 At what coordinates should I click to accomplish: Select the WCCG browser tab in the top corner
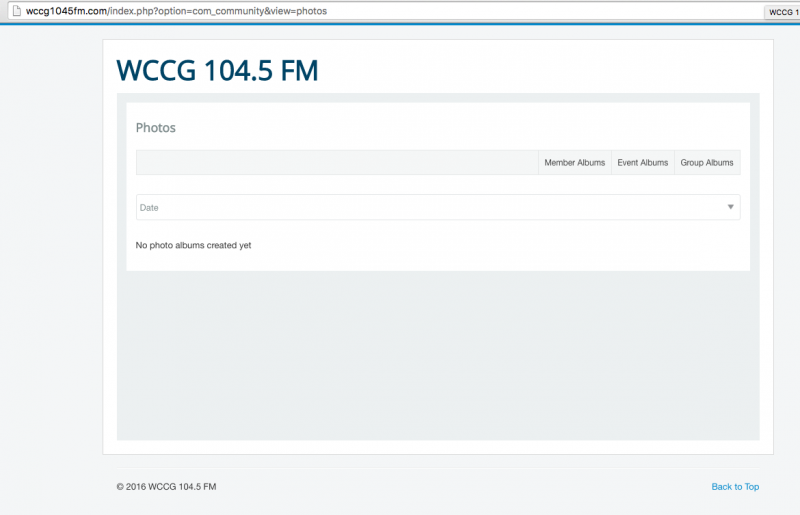coord(782,12)
